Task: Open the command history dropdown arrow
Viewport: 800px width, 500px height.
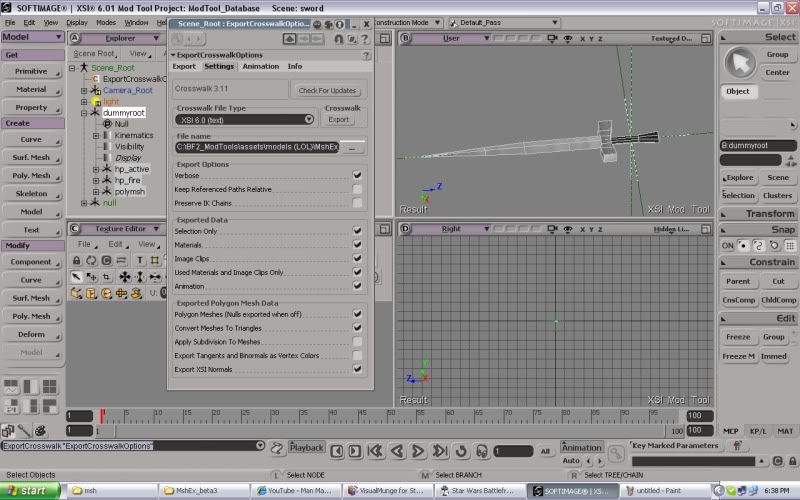Action: pyautogui.click(x=260, y=445)
